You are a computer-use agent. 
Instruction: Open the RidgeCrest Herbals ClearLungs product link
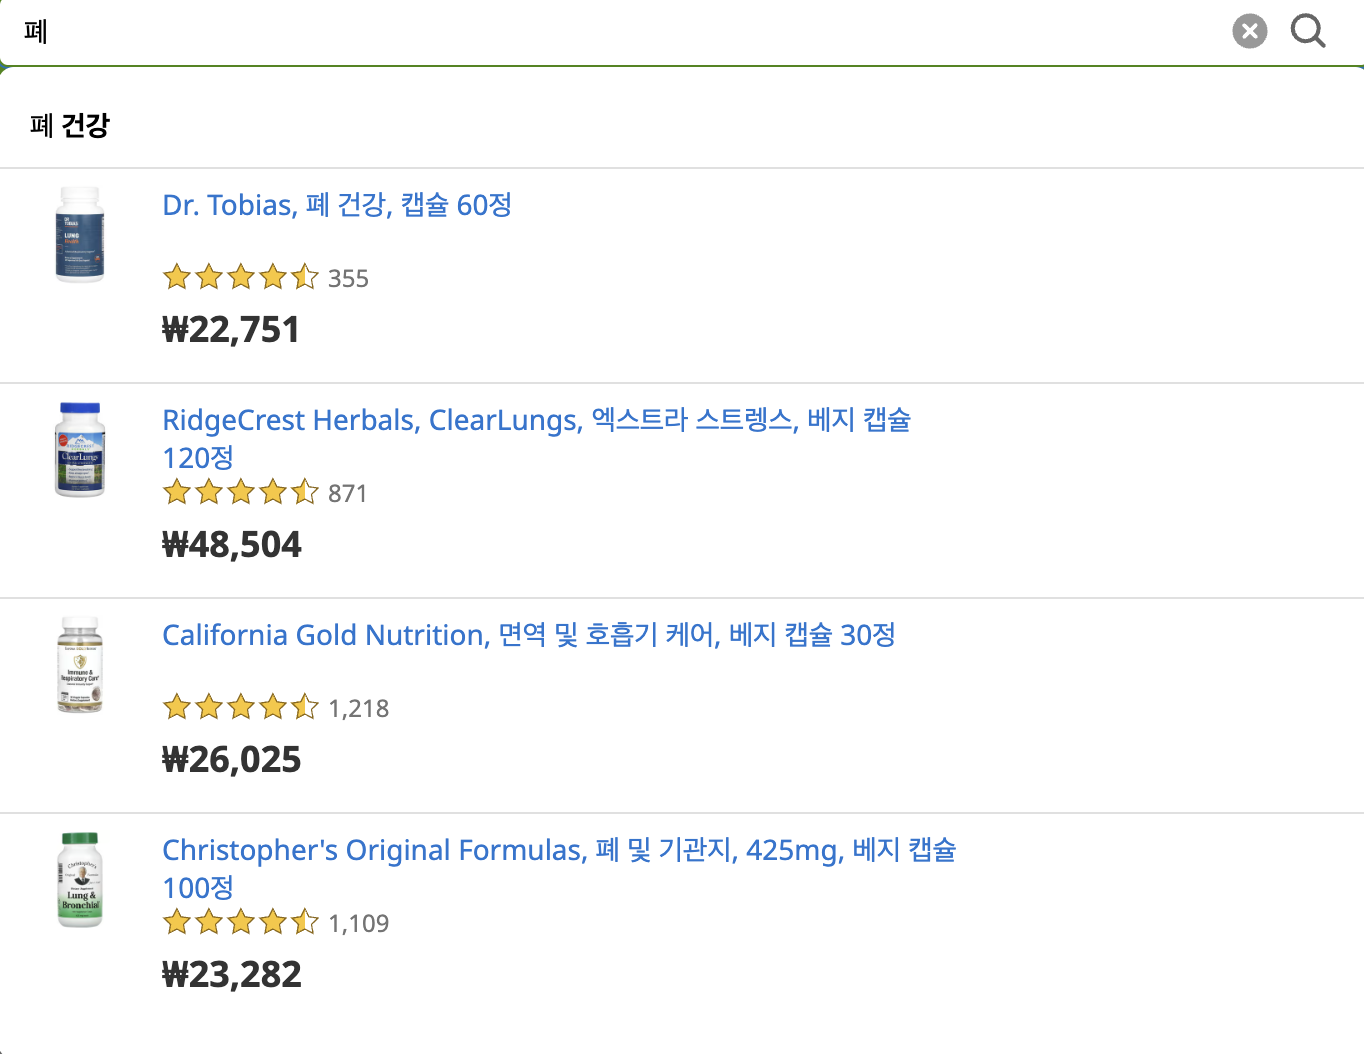(536, 420)
